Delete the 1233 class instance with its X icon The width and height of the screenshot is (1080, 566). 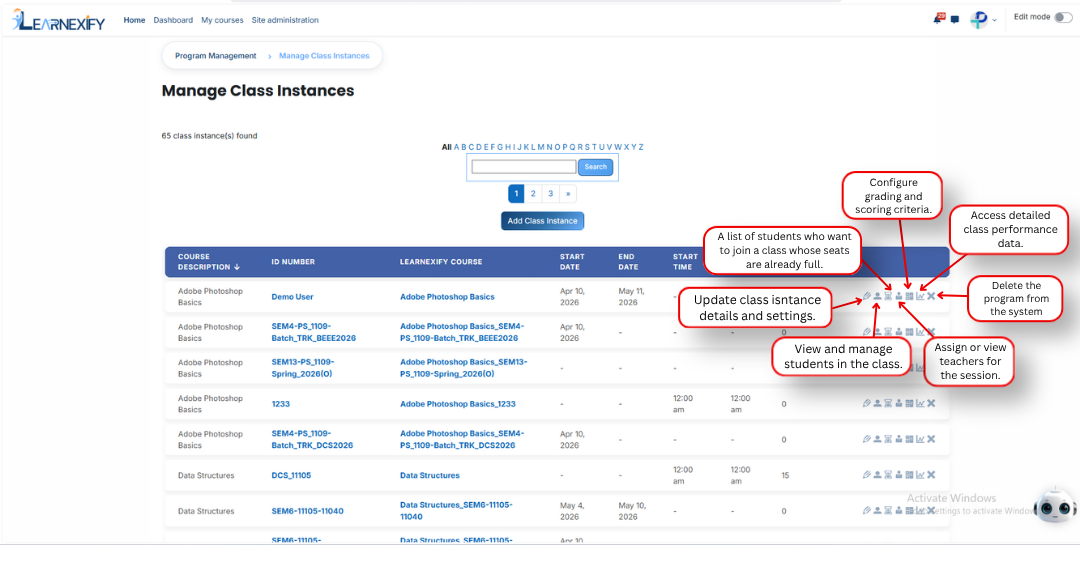pos(931,403)
